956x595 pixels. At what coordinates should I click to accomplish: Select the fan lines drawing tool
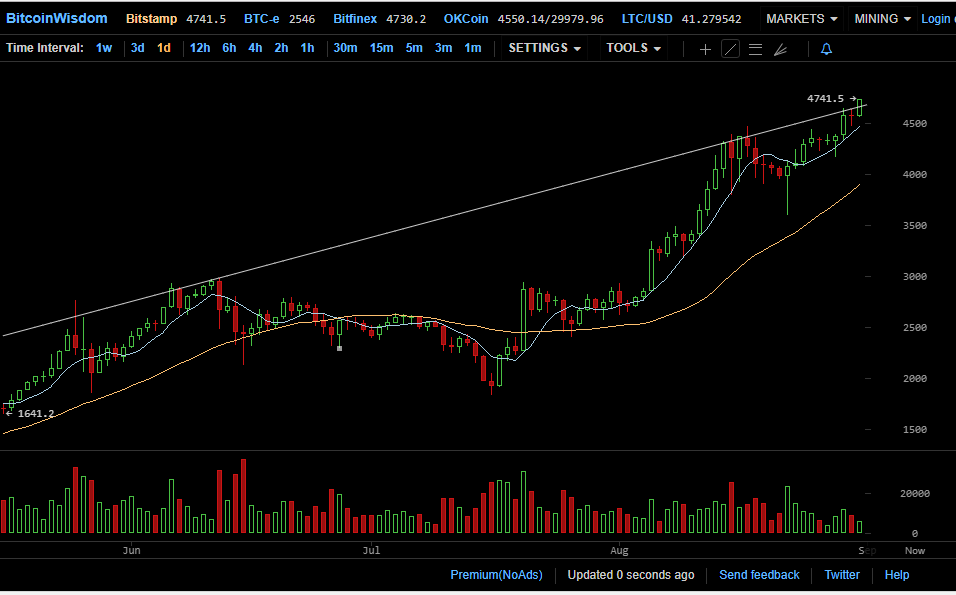[781, 49]
